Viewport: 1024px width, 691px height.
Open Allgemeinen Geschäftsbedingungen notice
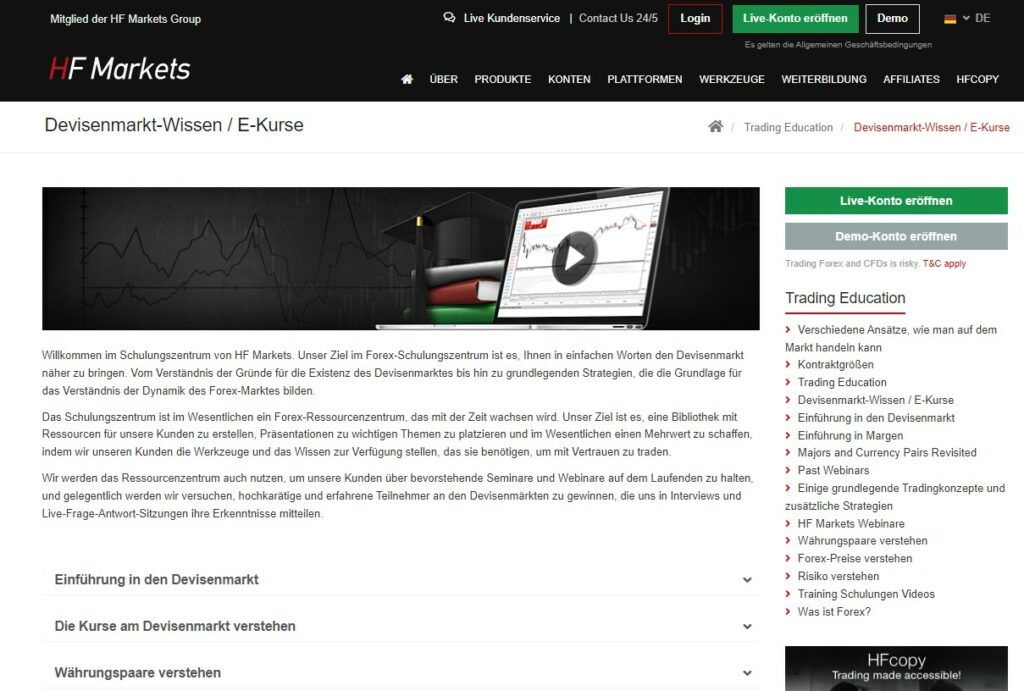(839, 45)
